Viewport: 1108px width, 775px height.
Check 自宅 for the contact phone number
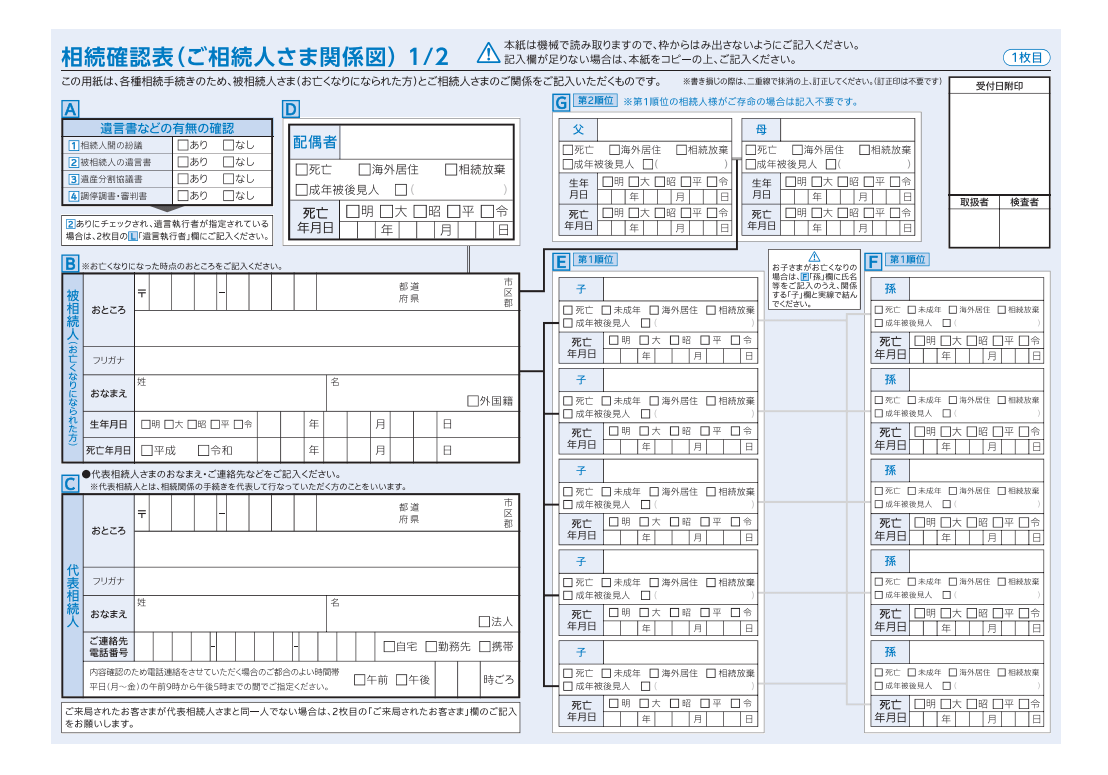click(x=389, y=646)
